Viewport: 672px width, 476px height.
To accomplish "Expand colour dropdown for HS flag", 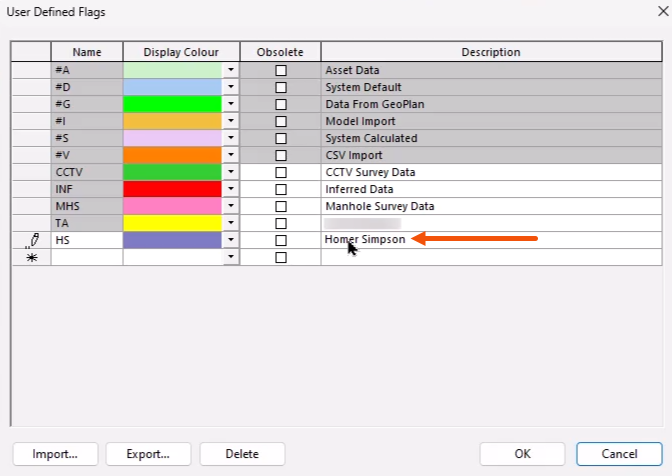I will click(231, 240).
